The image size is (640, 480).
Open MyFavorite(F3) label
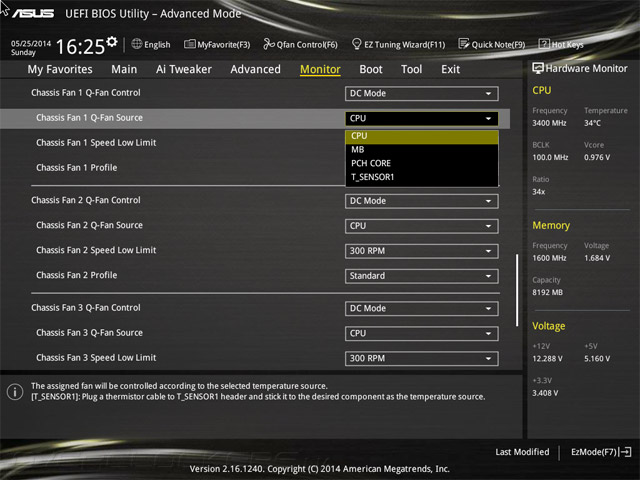point(224,44)
